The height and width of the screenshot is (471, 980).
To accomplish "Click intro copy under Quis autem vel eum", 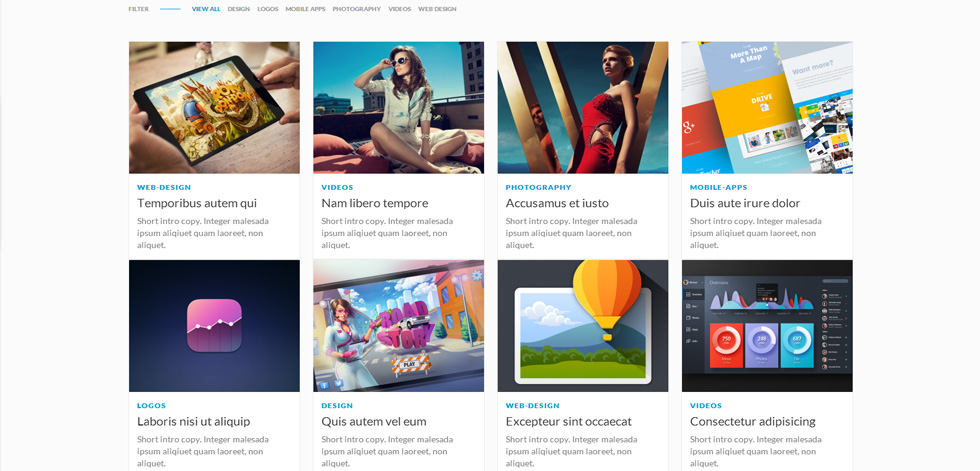I will [388, 452].
